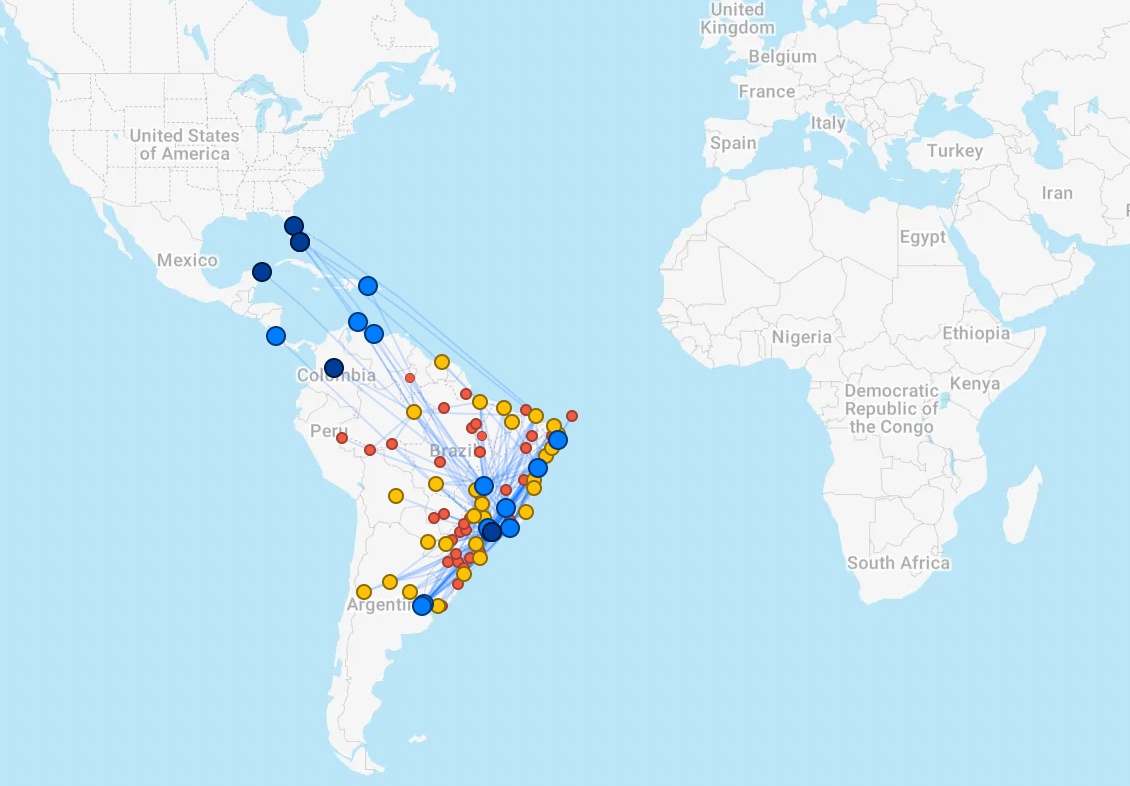The height and width of the screenshot is (786, 1130).
Task: Select the westernmost yellow marker in Argentina
Action: coord(364,592)
